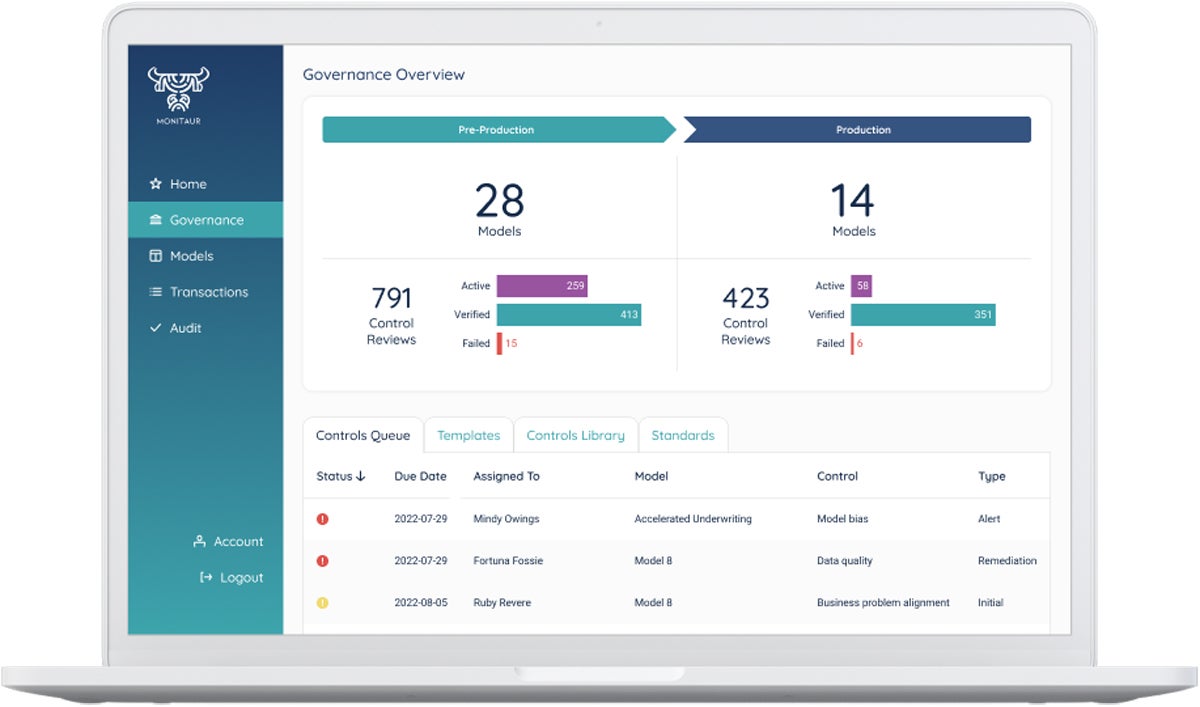Click the teal Verified 351 bar
1200x707 pixels.
tap(923, 315)
